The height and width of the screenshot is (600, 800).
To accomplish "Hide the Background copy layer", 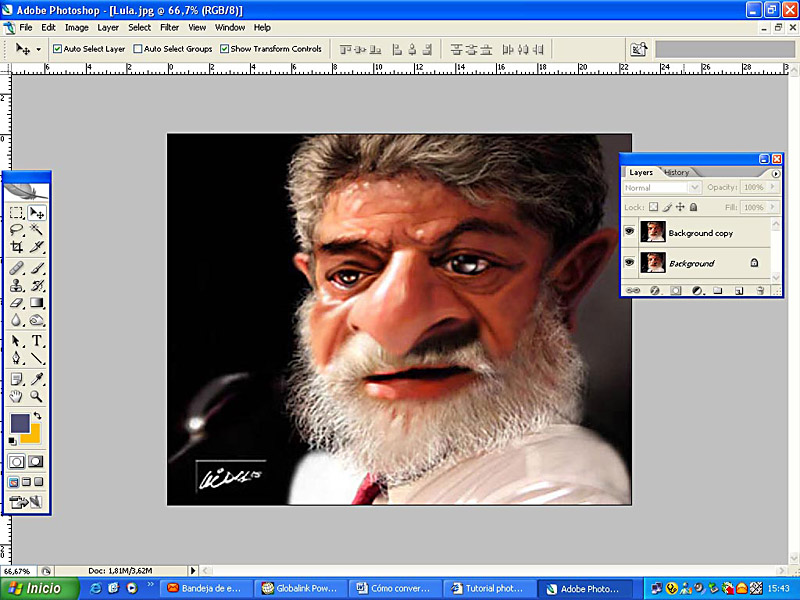I will click(x=630, y=232).
